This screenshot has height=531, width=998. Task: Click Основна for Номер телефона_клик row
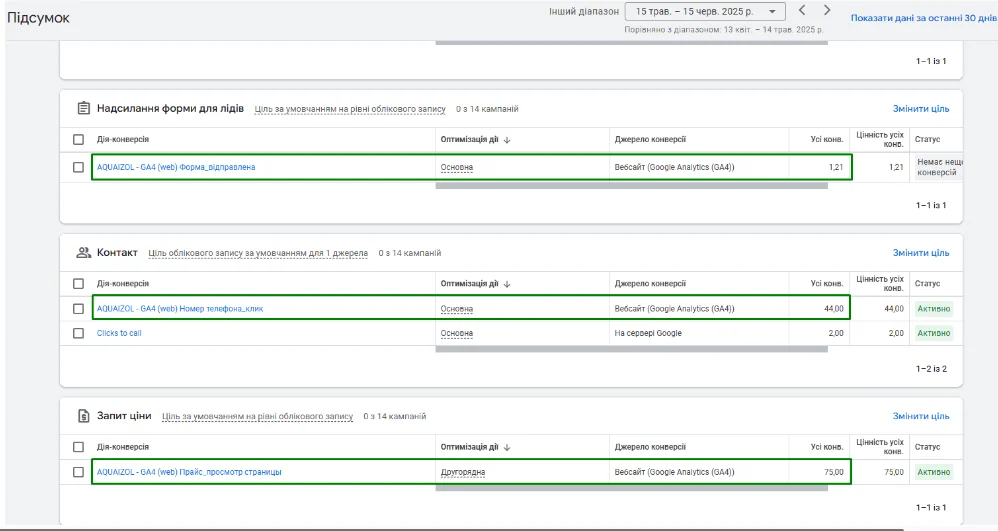point(456,309)
